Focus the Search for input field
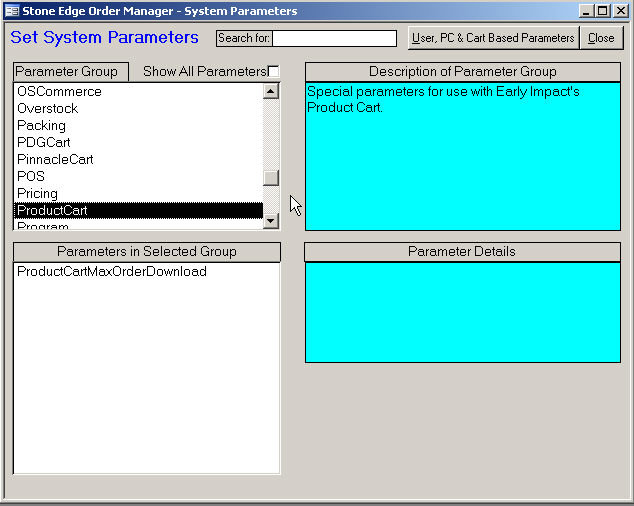The image size is (634, 506). 334,38
